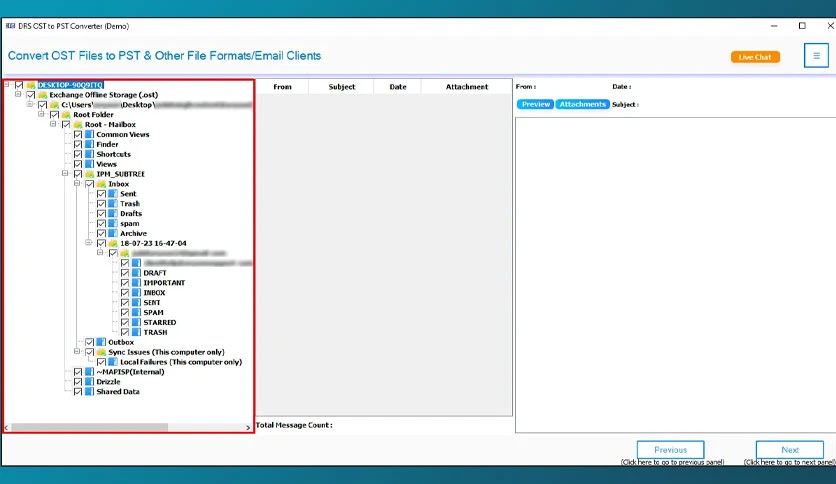Collapse the Inbox node under IPM_SUBTREE
The height and width of the screenshot is (484, 836).
coord(77,183)
